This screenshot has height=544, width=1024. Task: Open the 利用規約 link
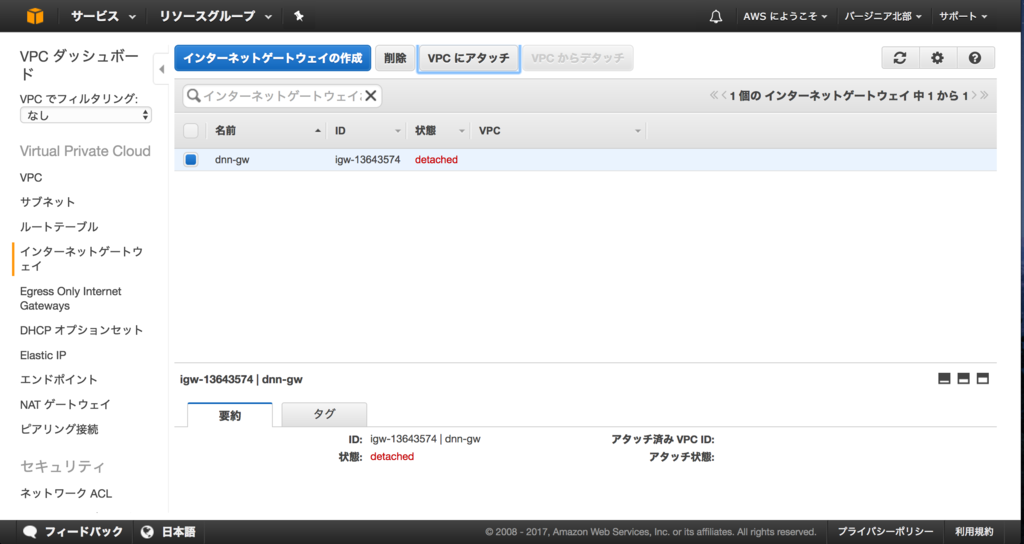tap(974, 532)
